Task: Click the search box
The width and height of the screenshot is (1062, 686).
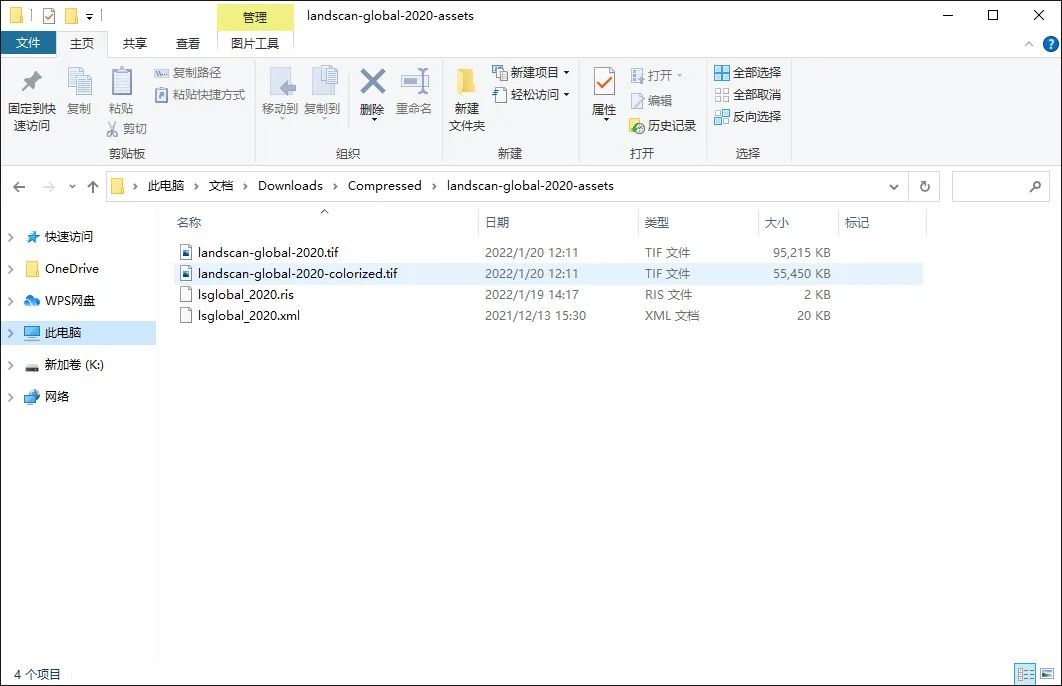Action: click(x=1000, y=187)
